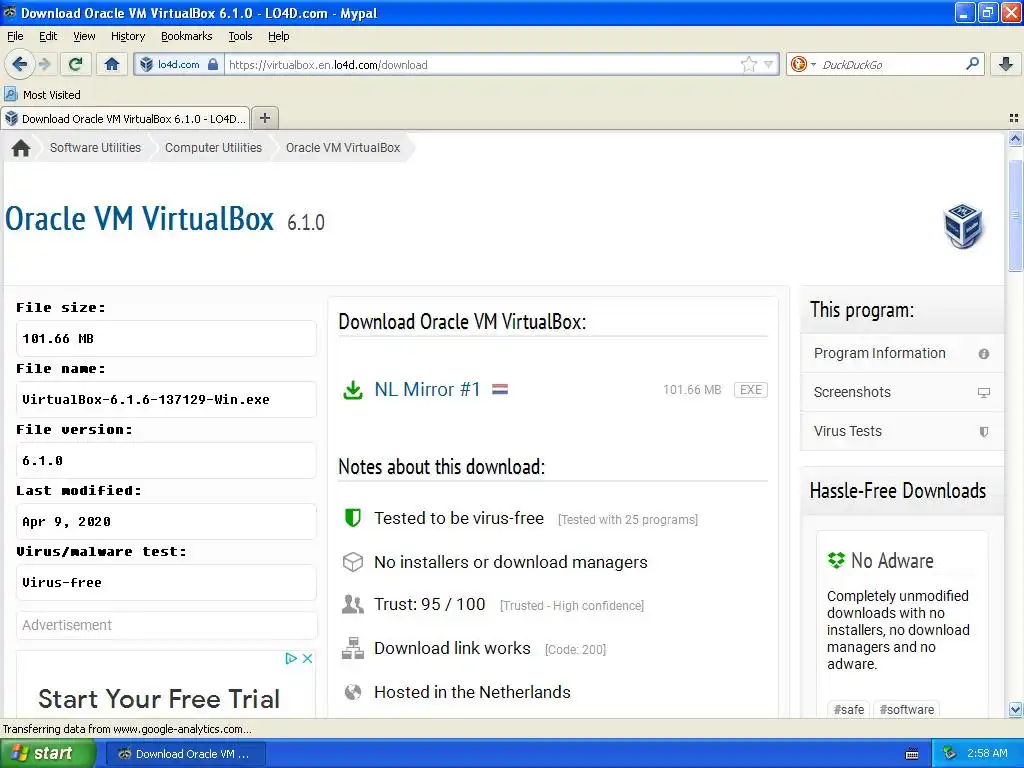Click the on-screen keyboard tray icon

[x=912, y=754]
